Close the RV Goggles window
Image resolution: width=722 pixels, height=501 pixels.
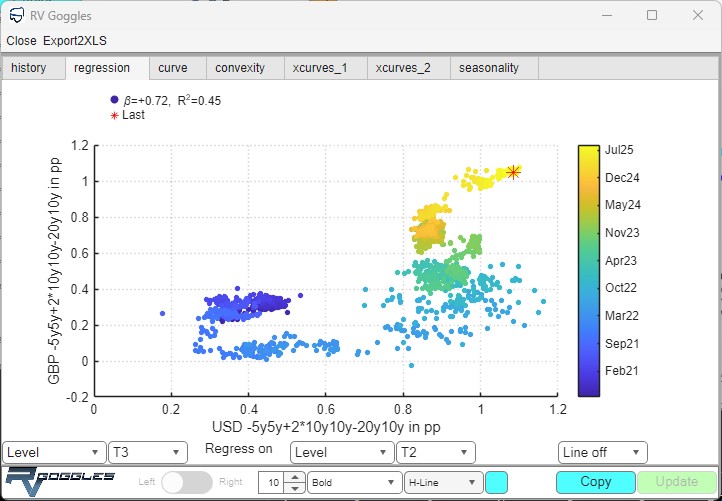tap(698, 15)
